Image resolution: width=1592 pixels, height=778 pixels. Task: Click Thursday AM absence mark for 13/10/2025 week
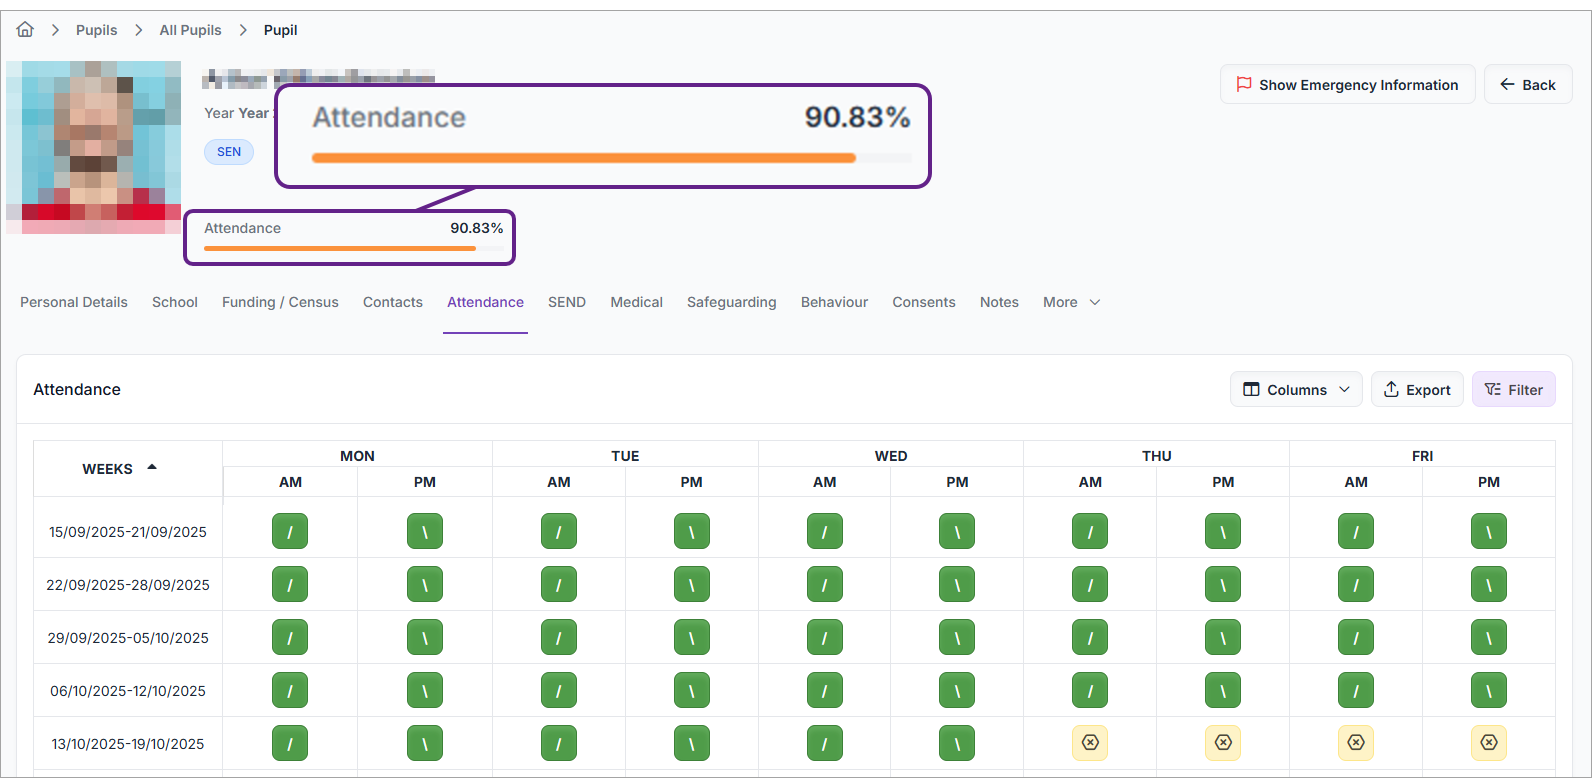tap(1090, 743)
